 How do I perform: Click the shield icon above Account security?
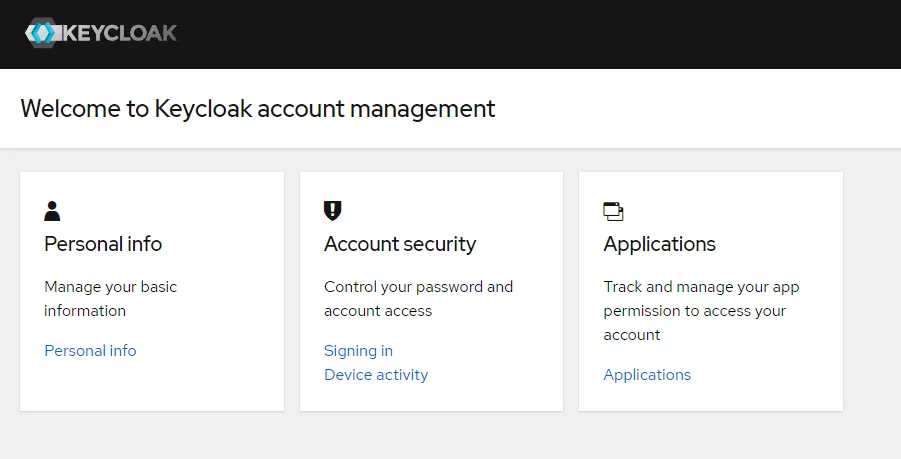333,211
